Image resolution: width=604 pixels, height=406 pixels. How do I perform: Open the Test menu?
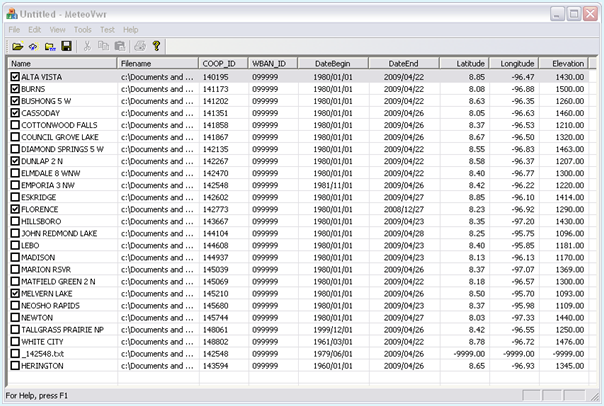[107, 30]
